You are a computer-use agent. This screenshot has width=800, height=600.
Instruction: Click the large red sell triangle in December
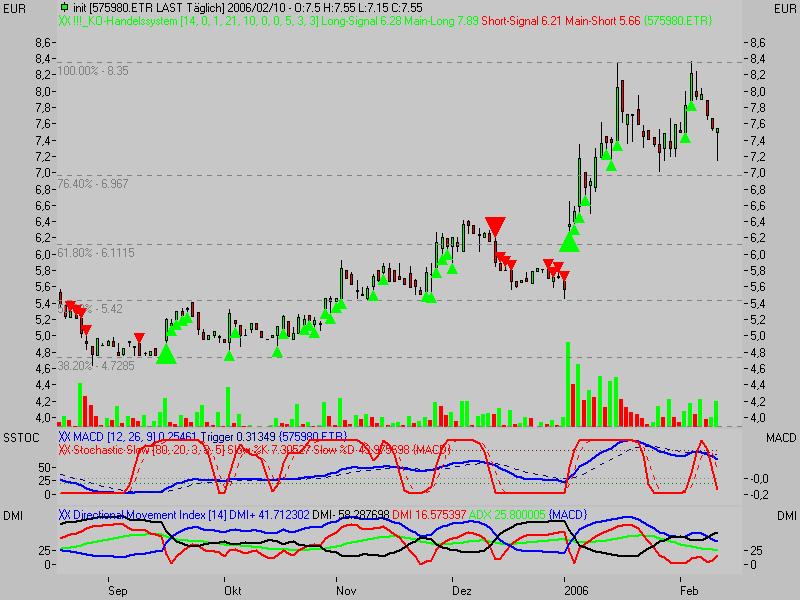(494, 226)
